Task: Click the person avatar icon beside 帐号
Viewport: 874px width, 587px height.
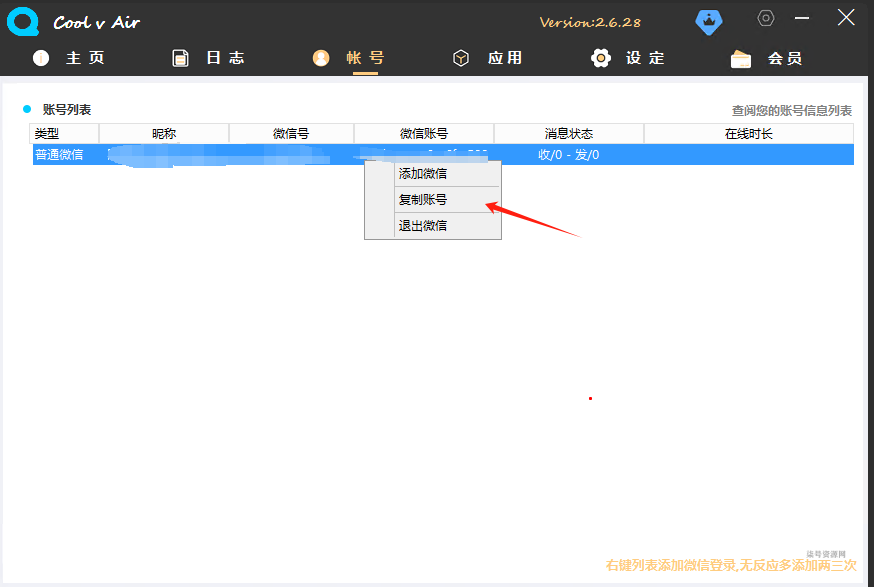Action: click(x=321, y=58)
